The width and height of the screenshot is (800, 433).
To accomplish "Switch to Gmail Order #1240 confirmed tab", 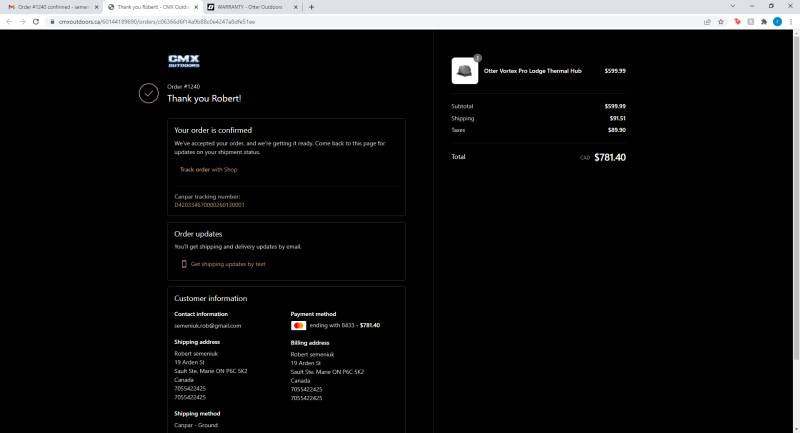I will [53, 7].
